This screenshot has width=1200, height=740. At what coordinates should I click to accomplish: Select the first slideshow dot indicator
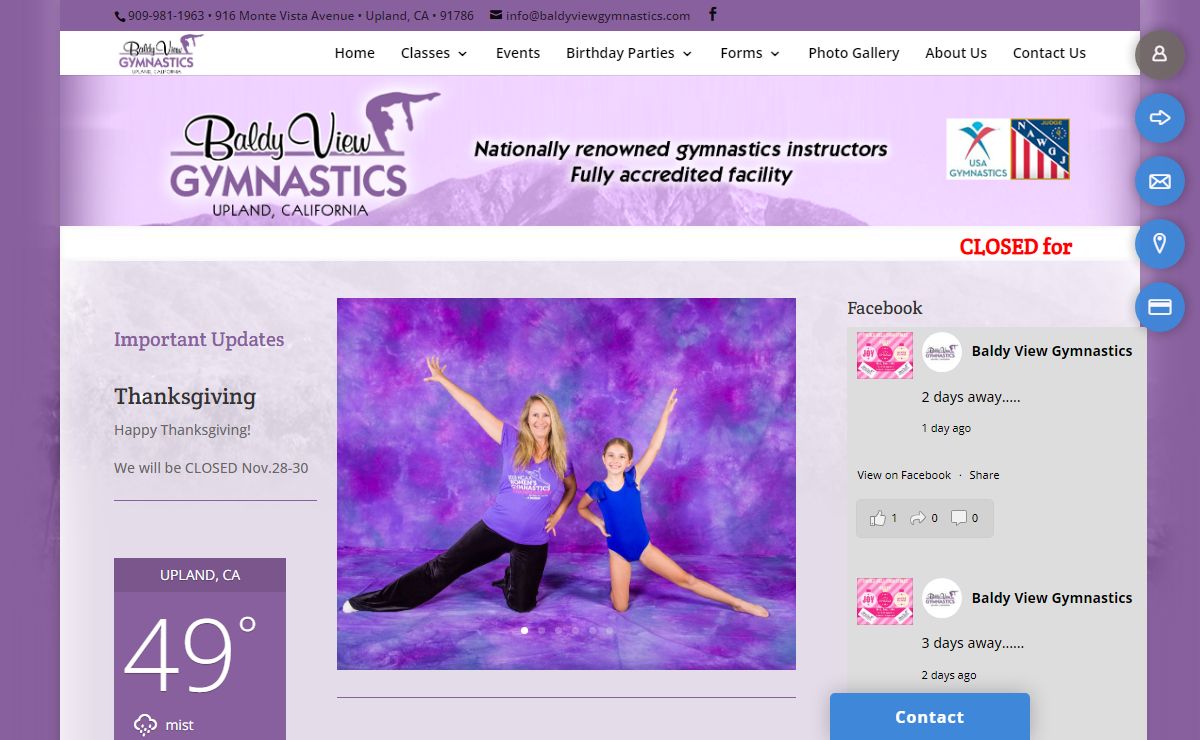point(524,631)
